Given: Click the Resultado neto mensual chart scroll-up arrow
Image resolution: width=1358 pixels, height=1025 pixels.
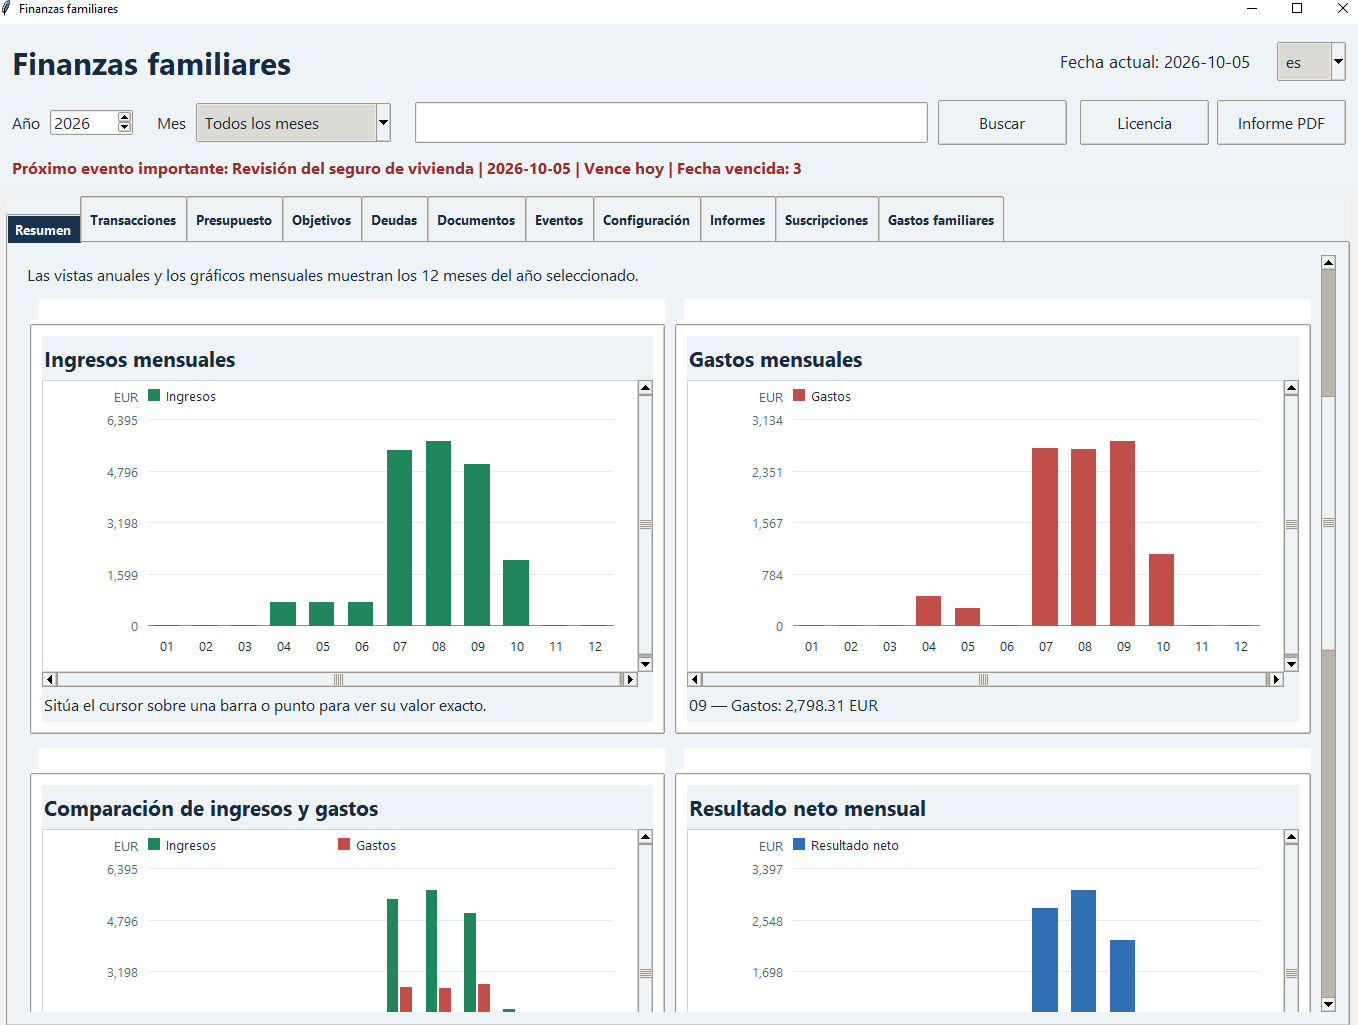Looking at the screenshot, I should (1291, 837).
